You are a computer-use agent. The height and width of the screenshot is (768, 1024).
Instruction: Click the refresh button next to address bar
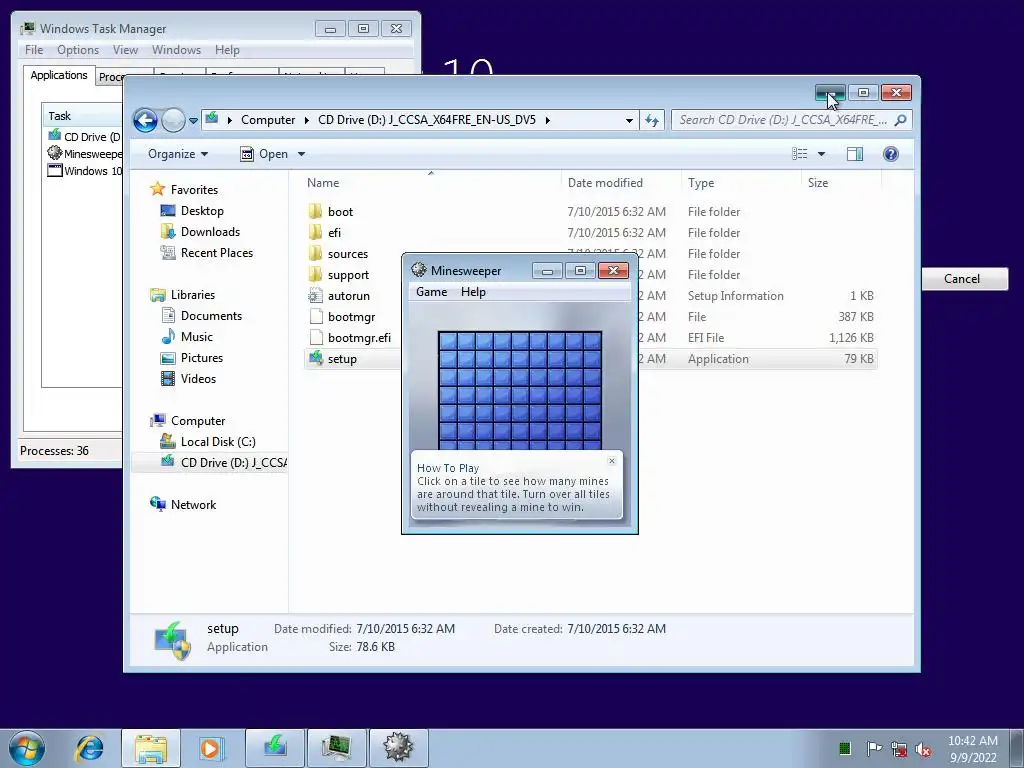click(652, 120)
